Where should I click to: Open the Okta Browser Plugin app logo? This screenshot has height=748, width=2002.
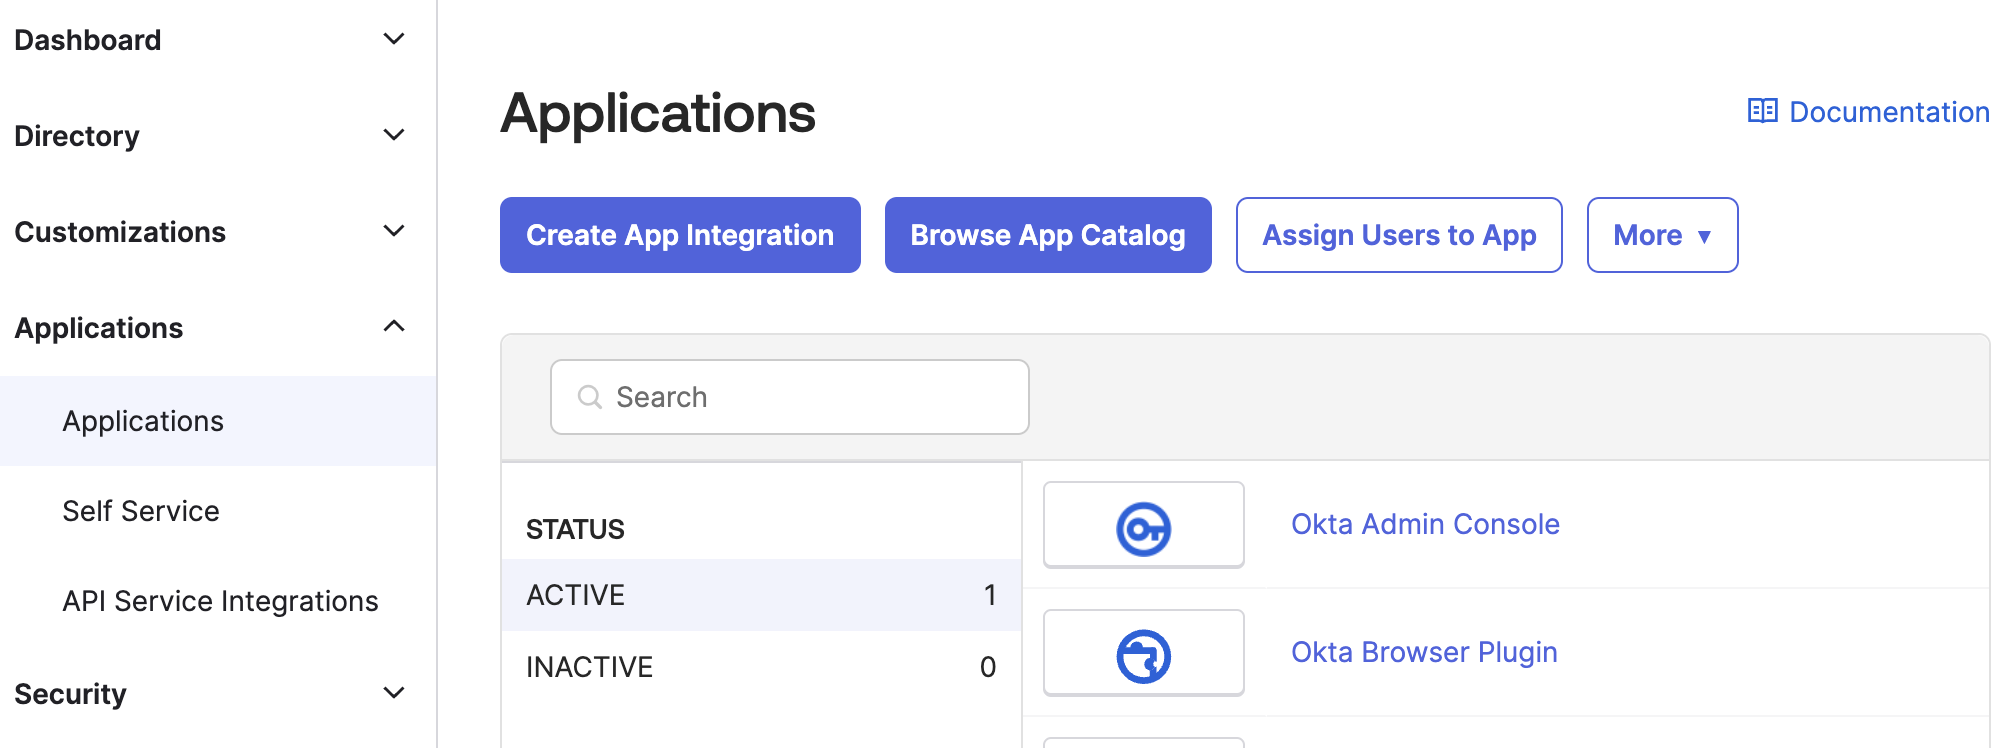coord(1143,653)
